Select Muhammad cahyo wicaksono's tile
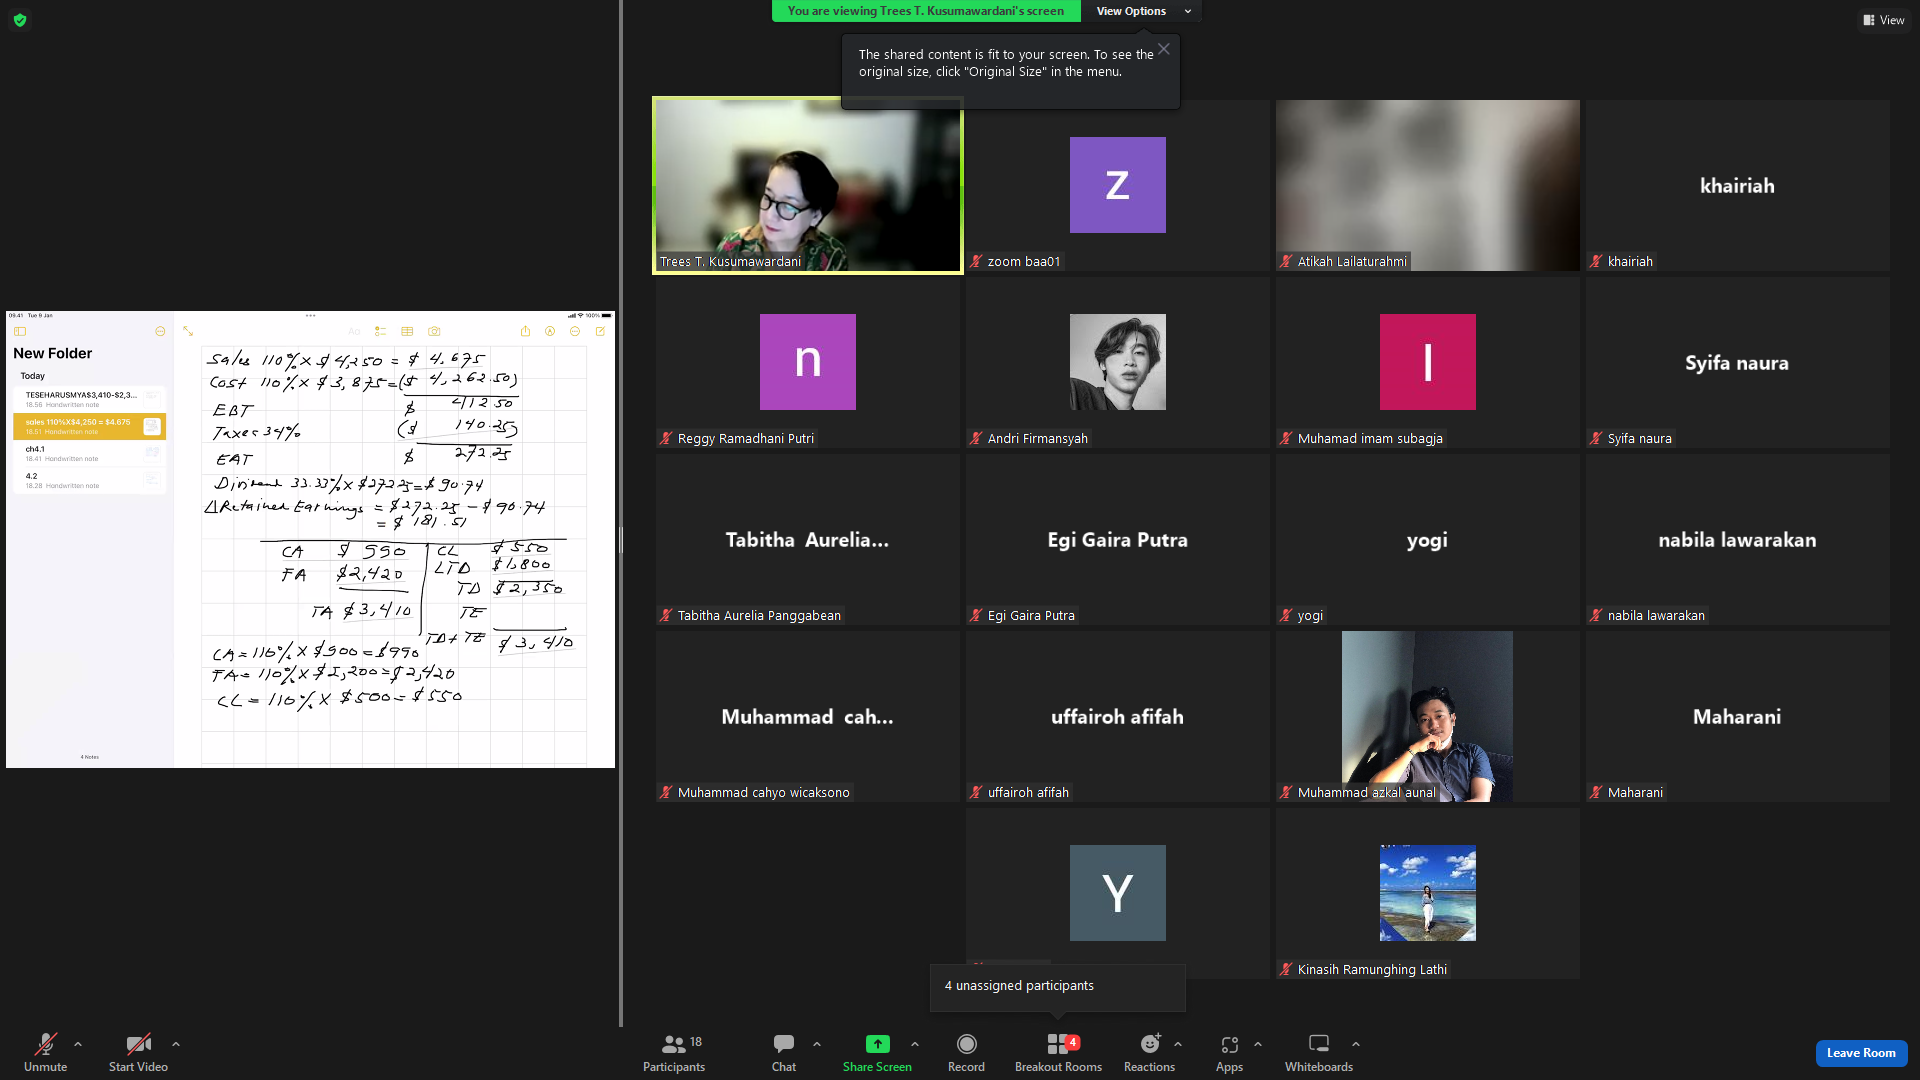The width and height of the screenshot is (1920, 1080). coord(808,716)
